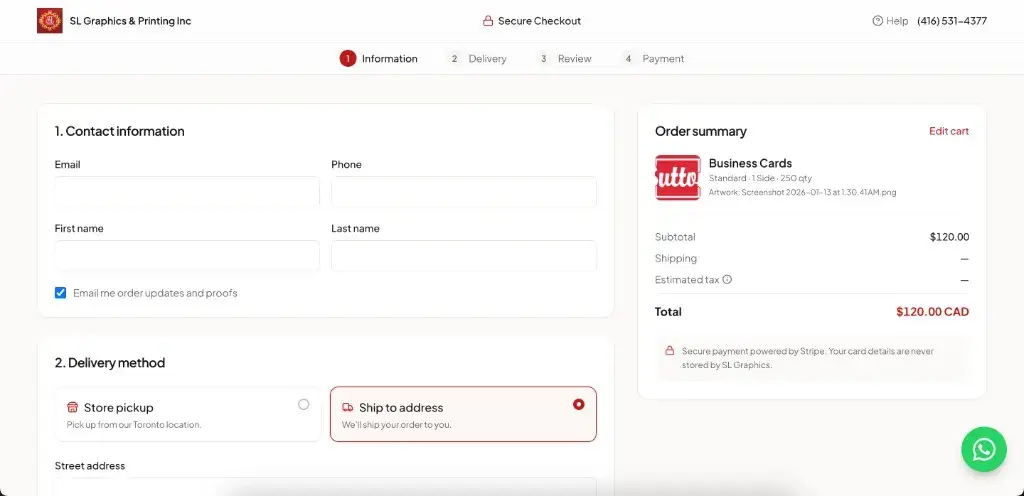
Task: Click the Secure Checkout label
Action: (539, 21)
